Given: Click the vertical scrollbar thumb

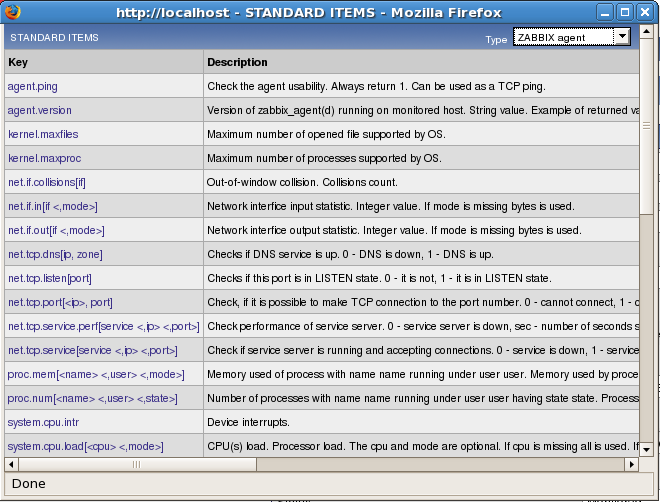Looking at the screenshot, I should (646, 125).
